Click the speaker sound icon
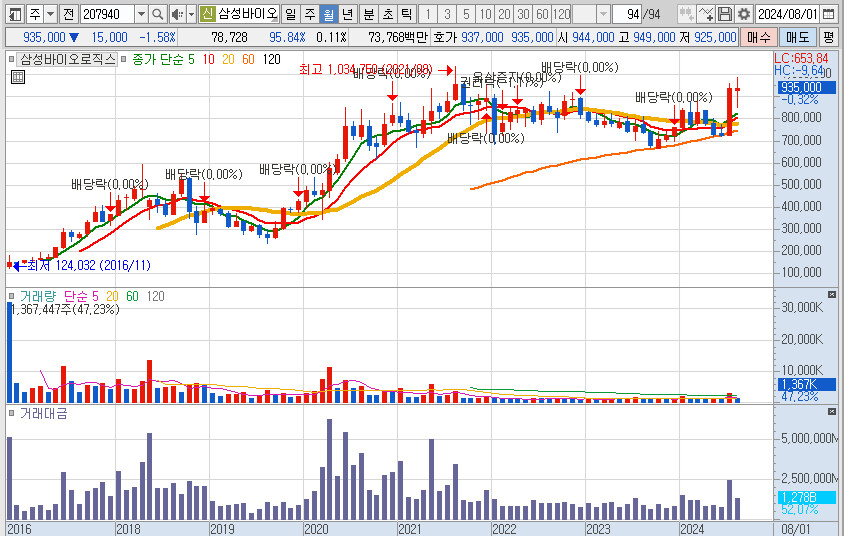 pyautogui.click(x=176, y=14)
